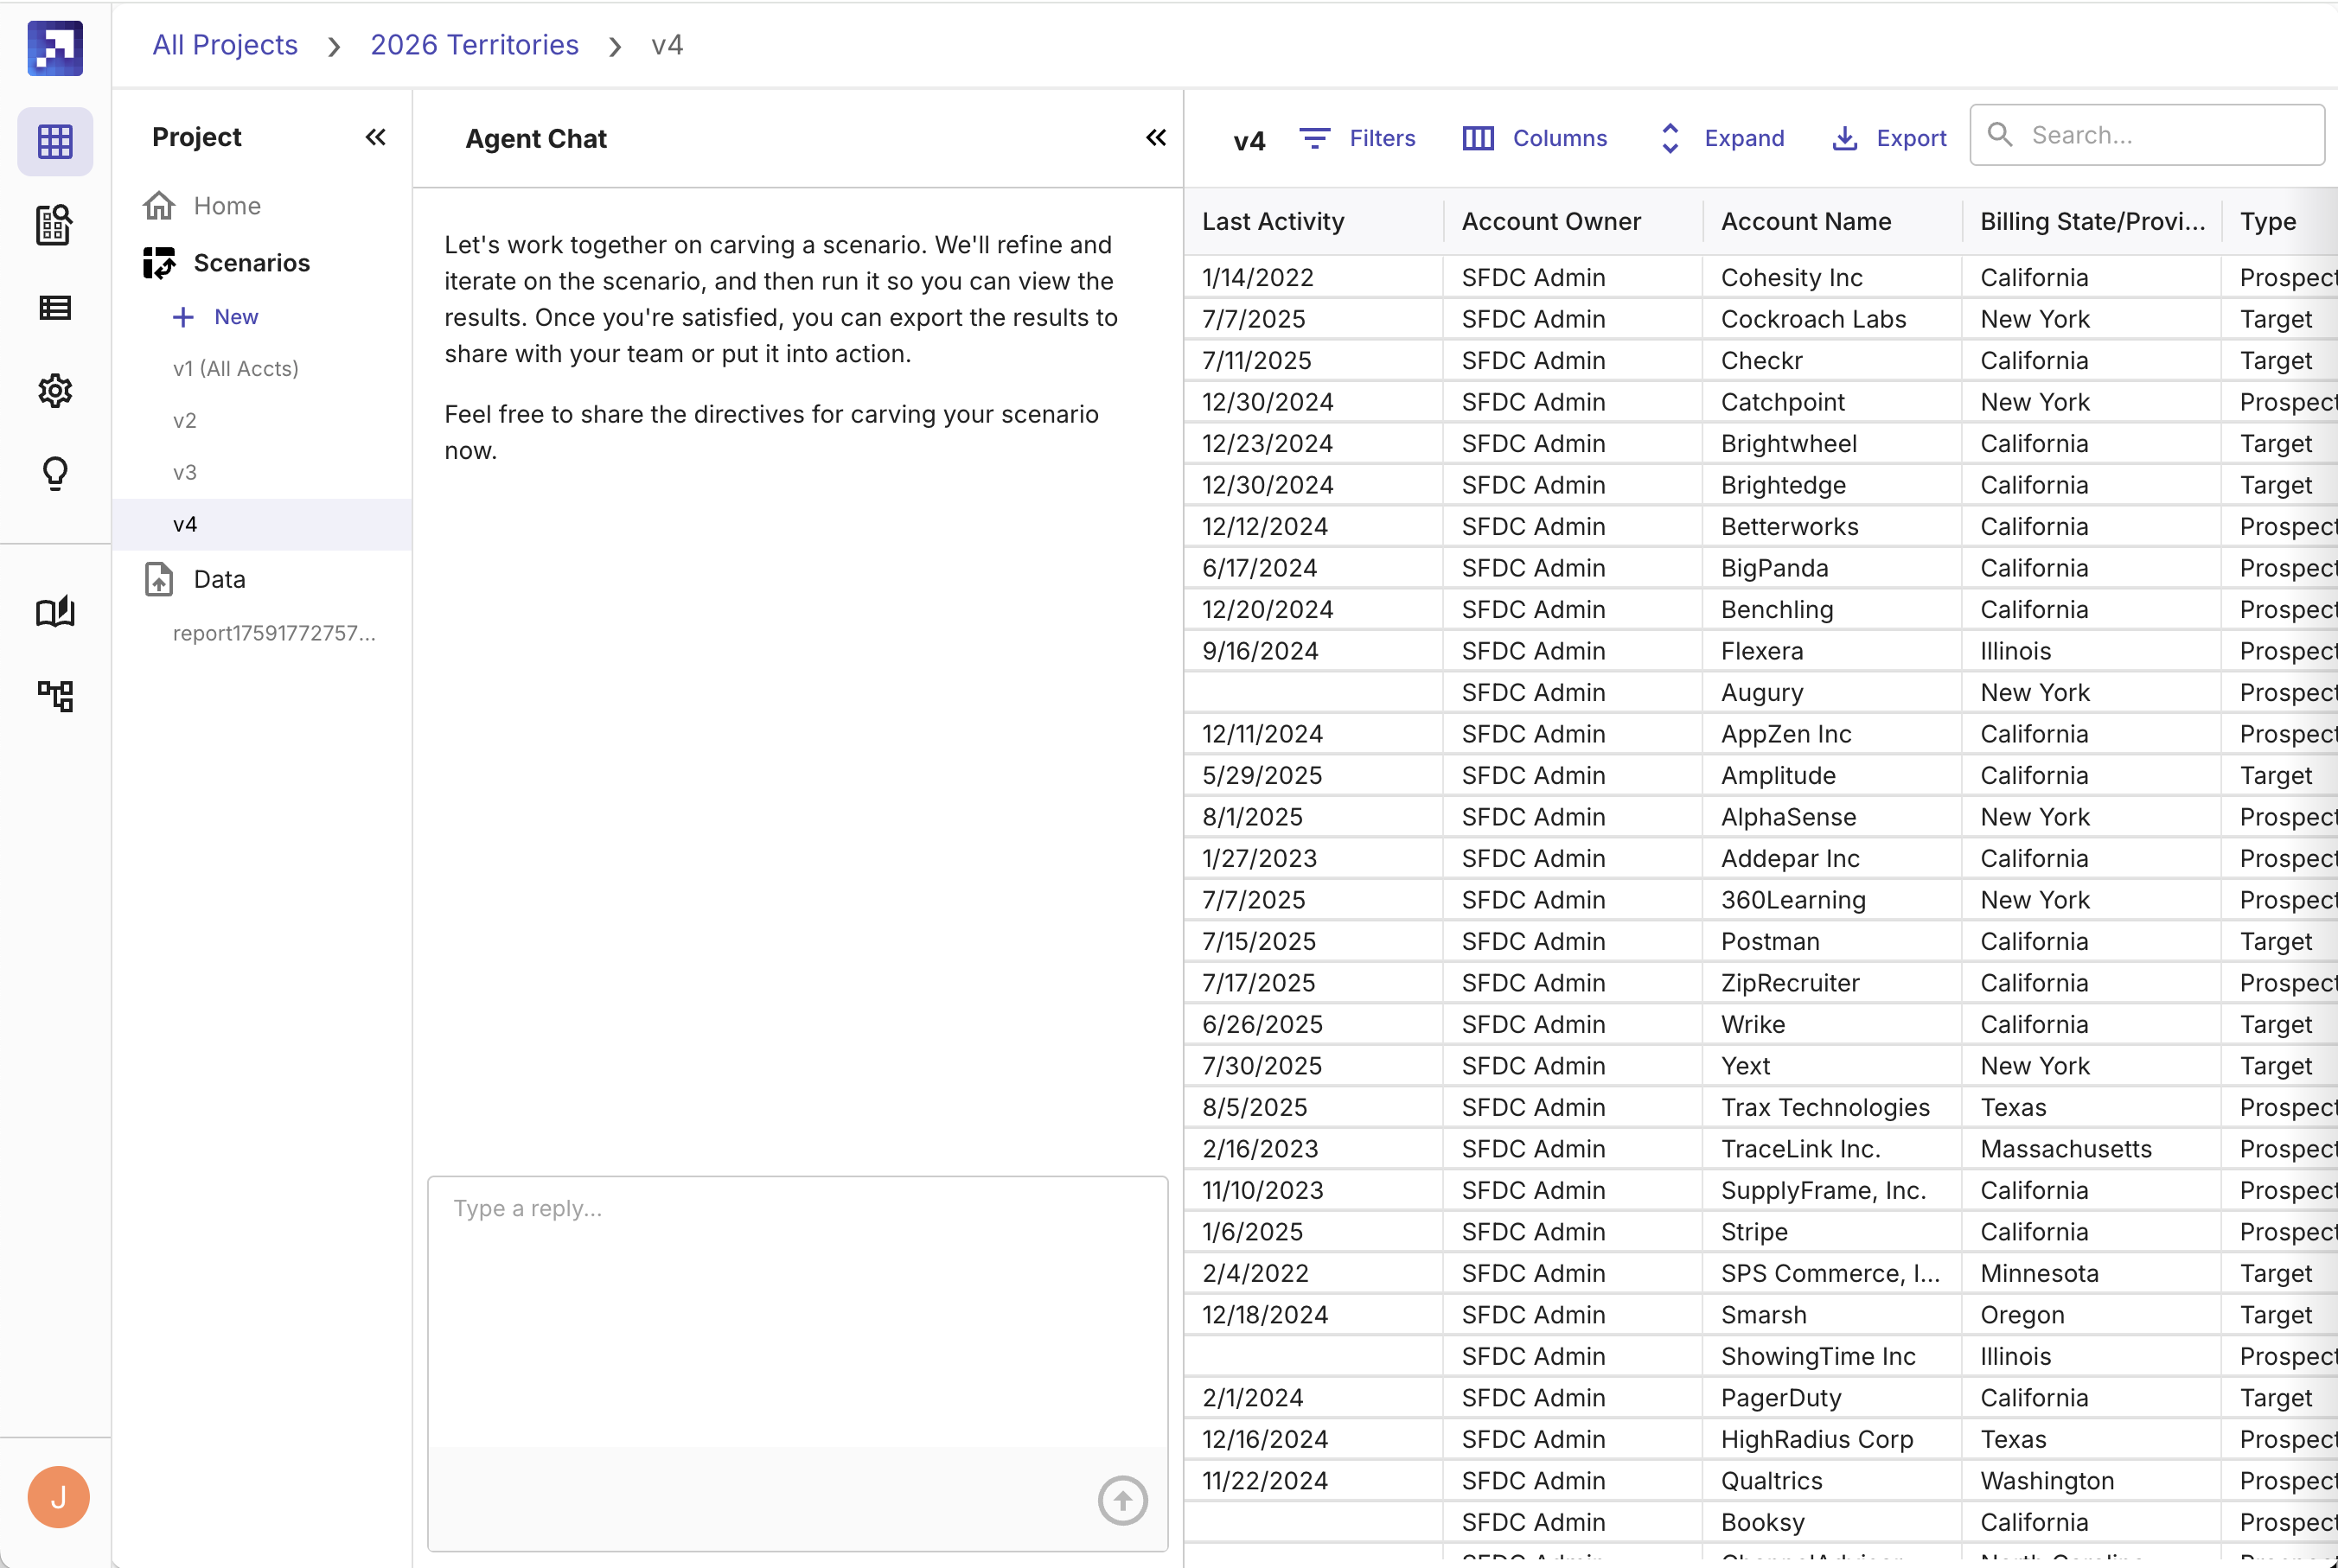Export the v4 table

click(x=1889, y=138)
